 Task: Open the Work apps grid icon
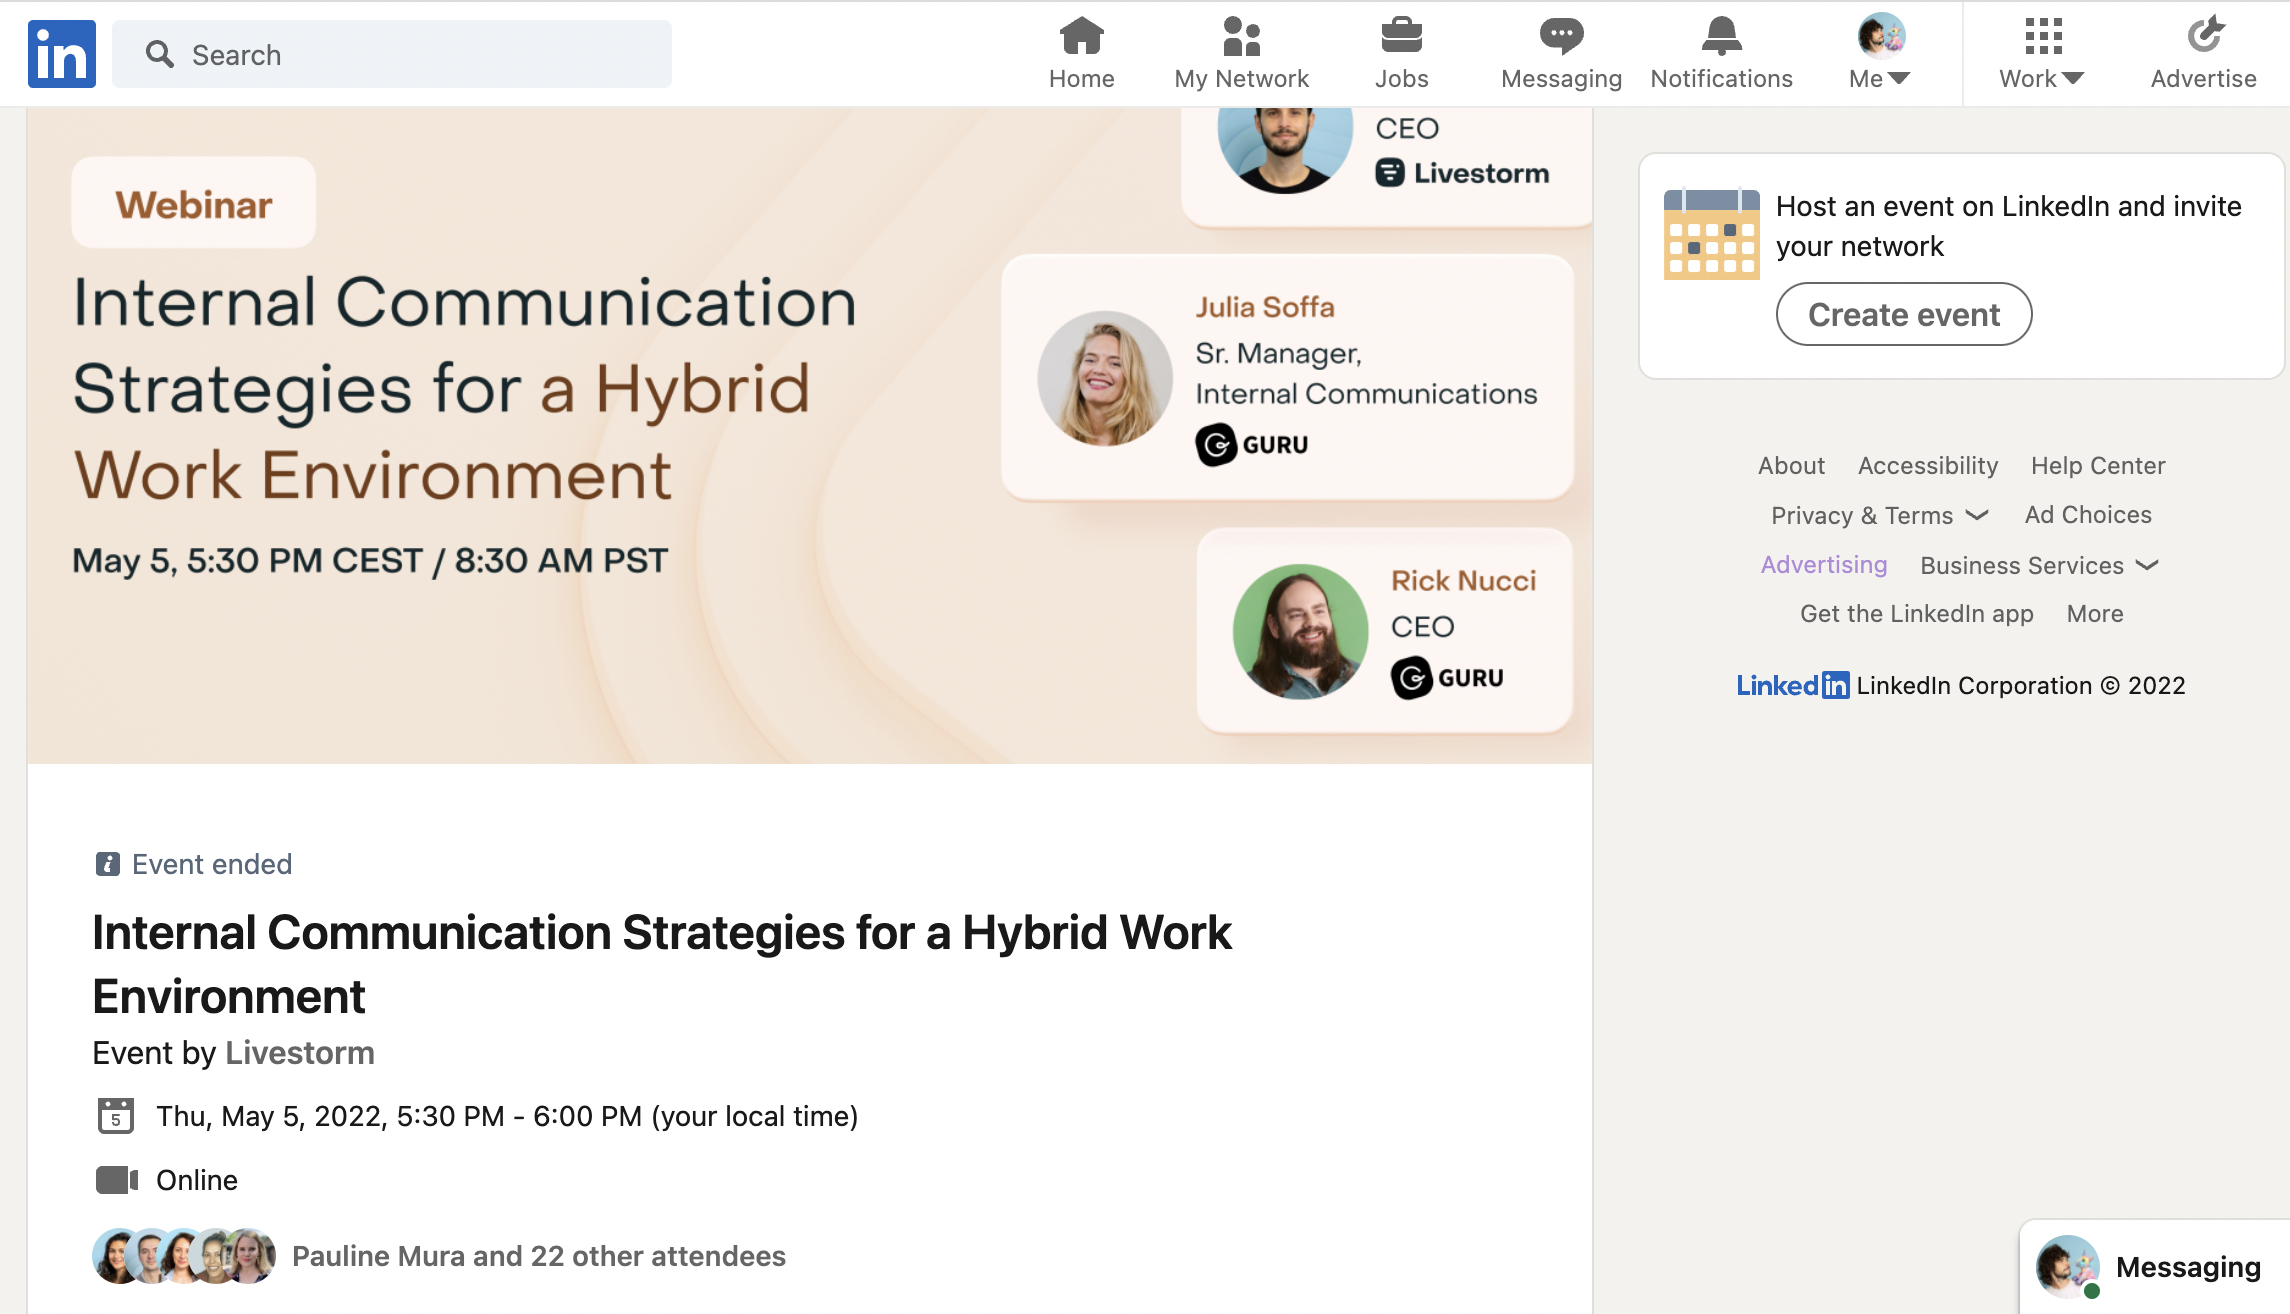coord(2043,36)
